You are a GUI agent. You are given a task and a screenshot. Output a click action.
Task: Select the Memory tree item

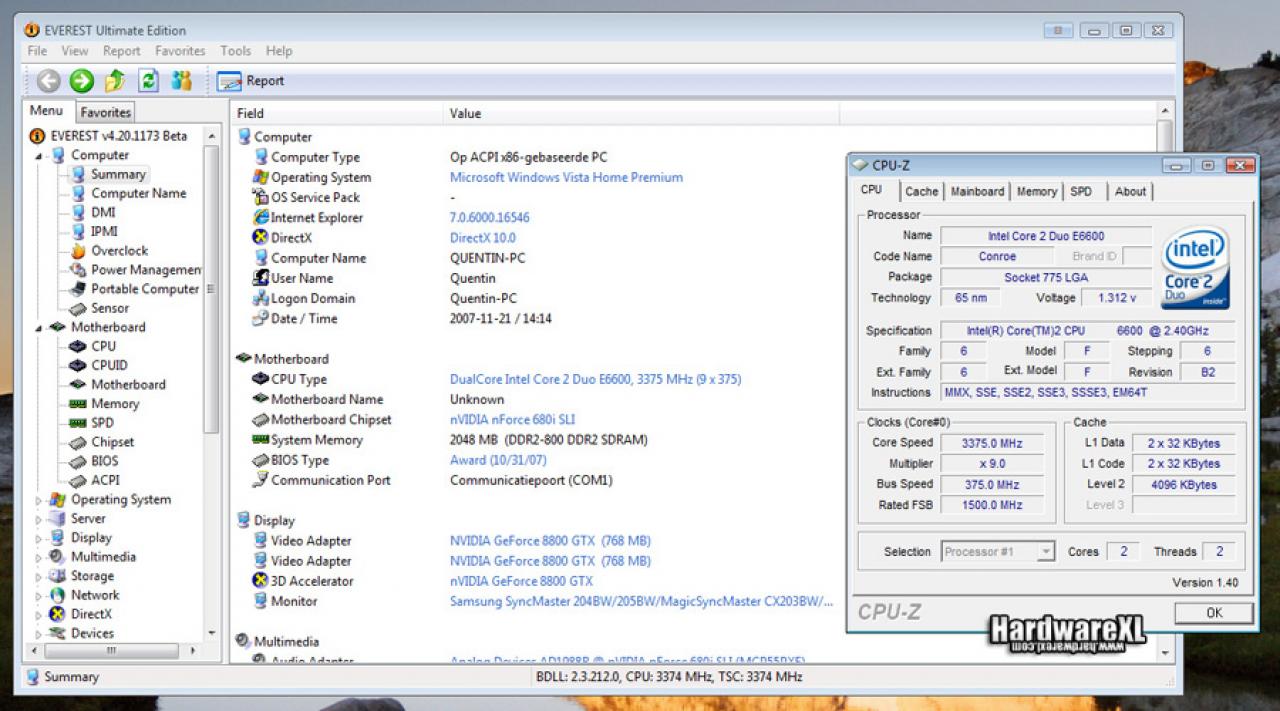(115, 404)
